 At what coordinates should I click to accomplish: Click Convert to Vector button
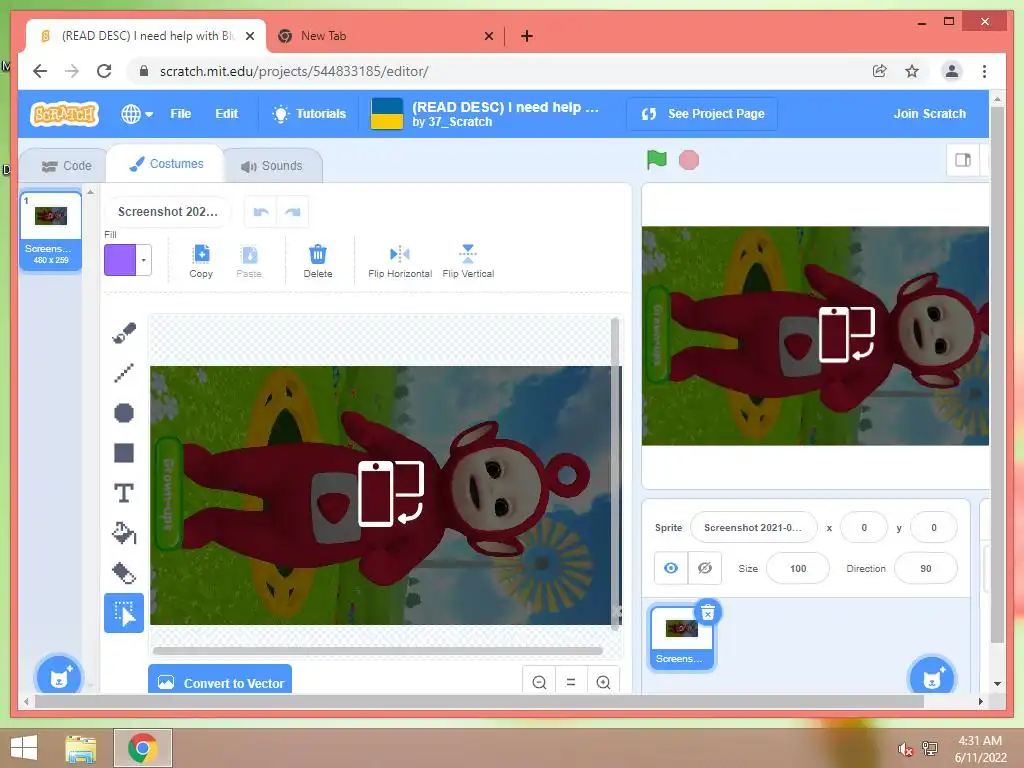[x=220, y=681]
